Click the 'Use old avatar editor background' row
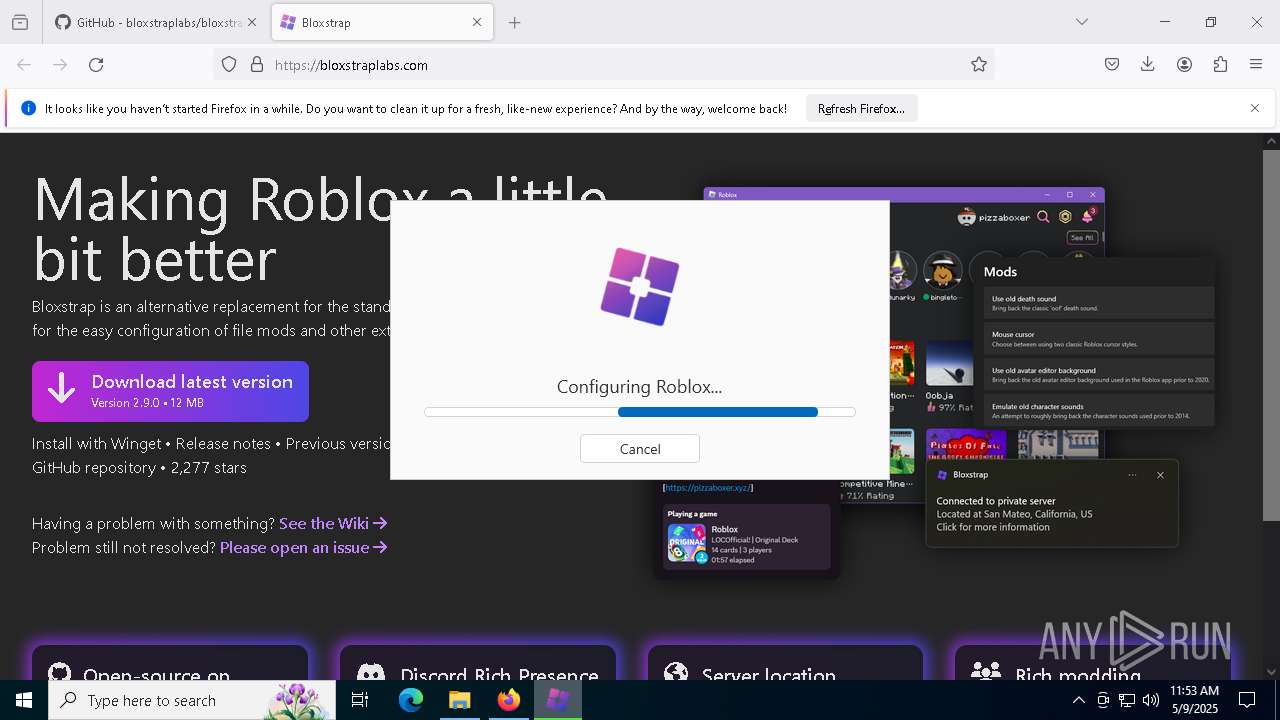Viewport: 1280px width, 720px height. coord(1098,375)
